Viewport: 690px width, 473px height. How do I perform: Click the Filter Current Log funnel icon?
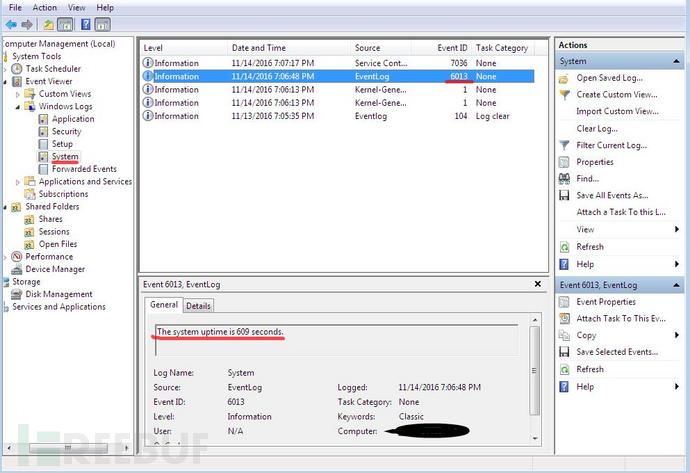point(565,145)
